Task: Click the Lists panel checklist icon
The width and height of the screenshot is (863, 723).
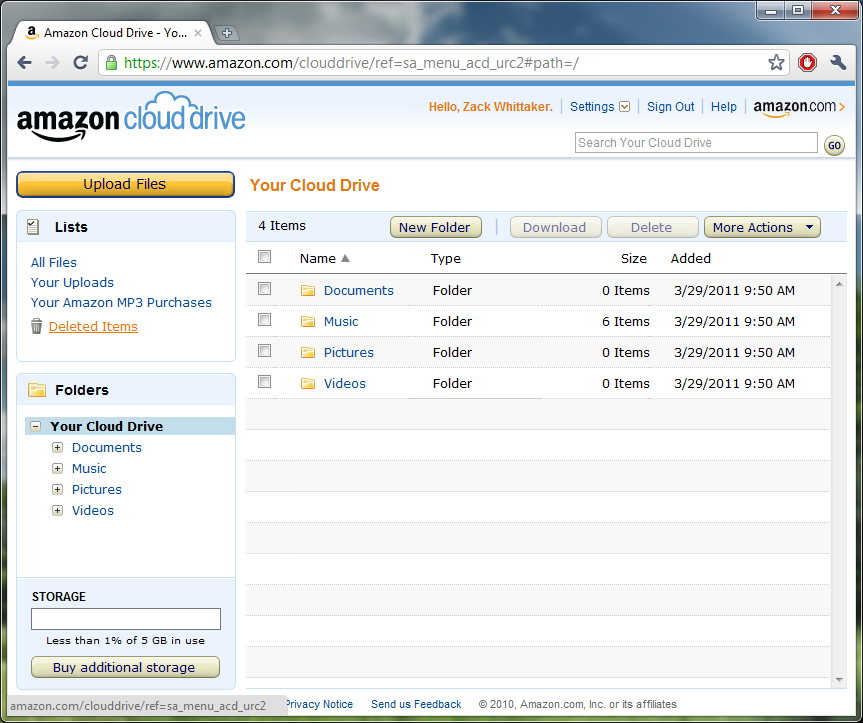Action: click(33, 227)
